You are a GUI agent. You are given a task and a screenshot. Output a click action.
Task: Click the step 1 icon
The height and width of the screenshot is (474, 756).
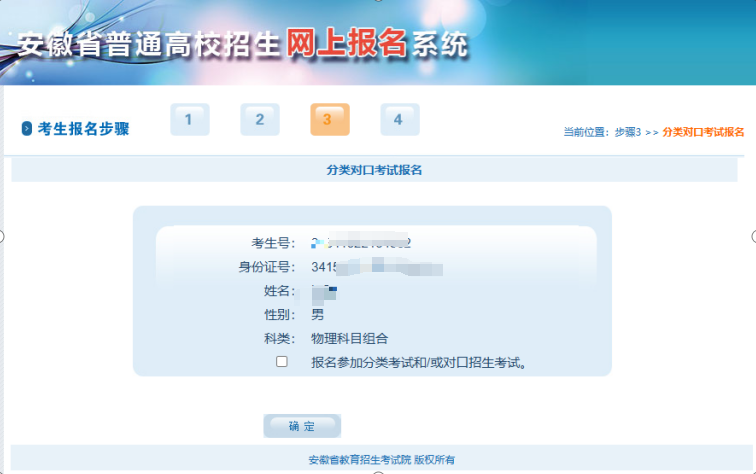pyautogui.click(x=189, y=120)
